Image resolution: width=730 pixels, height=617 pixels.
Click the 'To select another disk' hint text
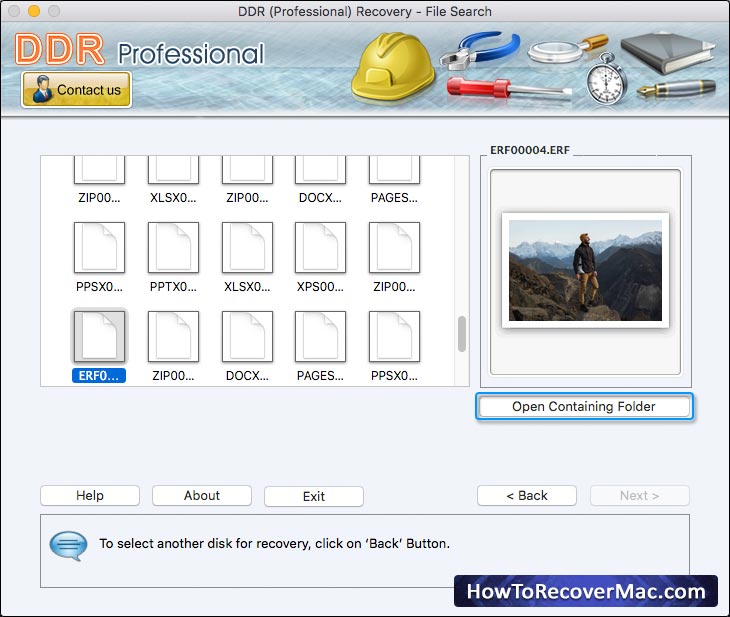275,543
